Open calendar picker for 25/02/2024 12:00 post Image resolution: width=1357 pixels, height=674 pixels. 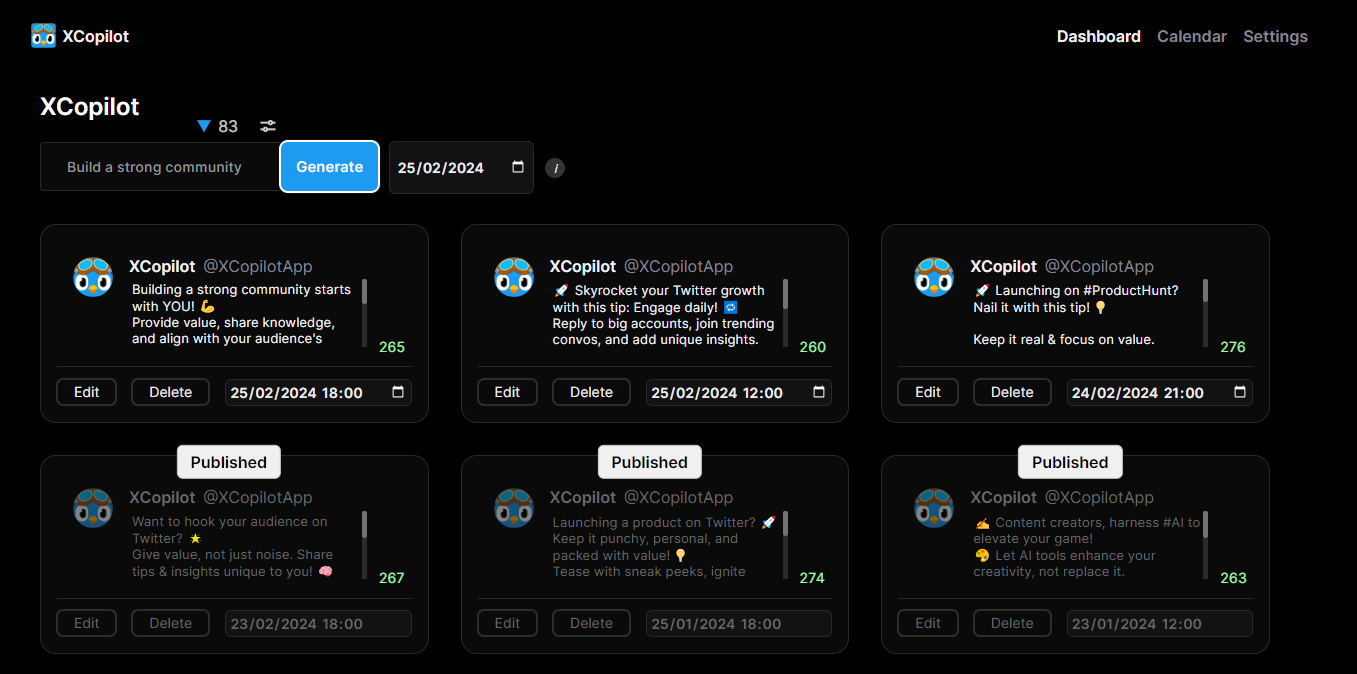[x=819, y=392]
